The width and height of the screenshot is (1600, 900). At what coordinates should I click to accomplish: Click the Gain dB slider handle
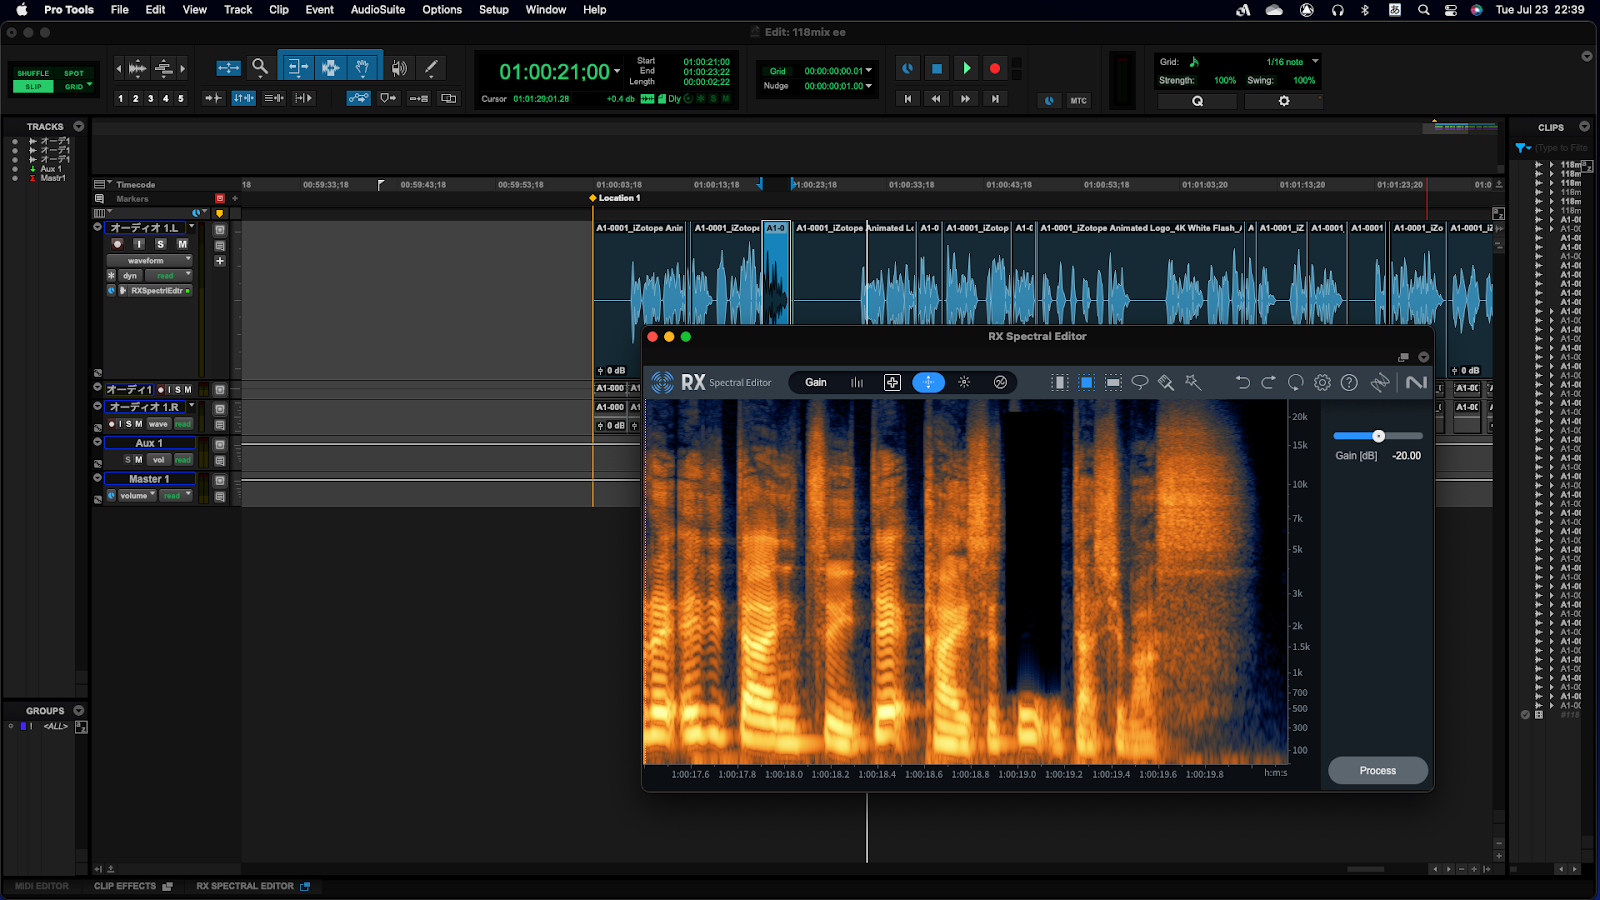point(1378,436)
